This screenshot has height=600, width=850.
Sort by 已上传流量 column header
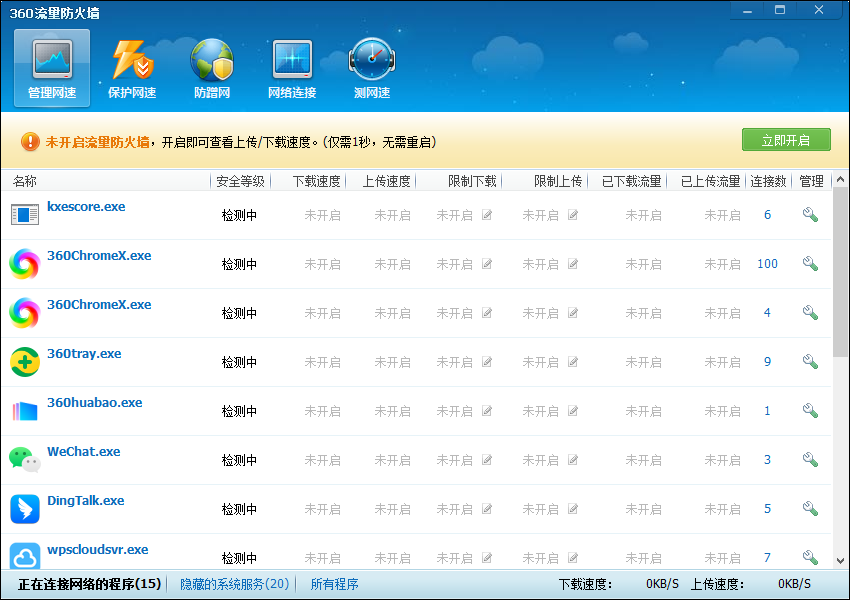pyautogui.click(x=711, y=181)
